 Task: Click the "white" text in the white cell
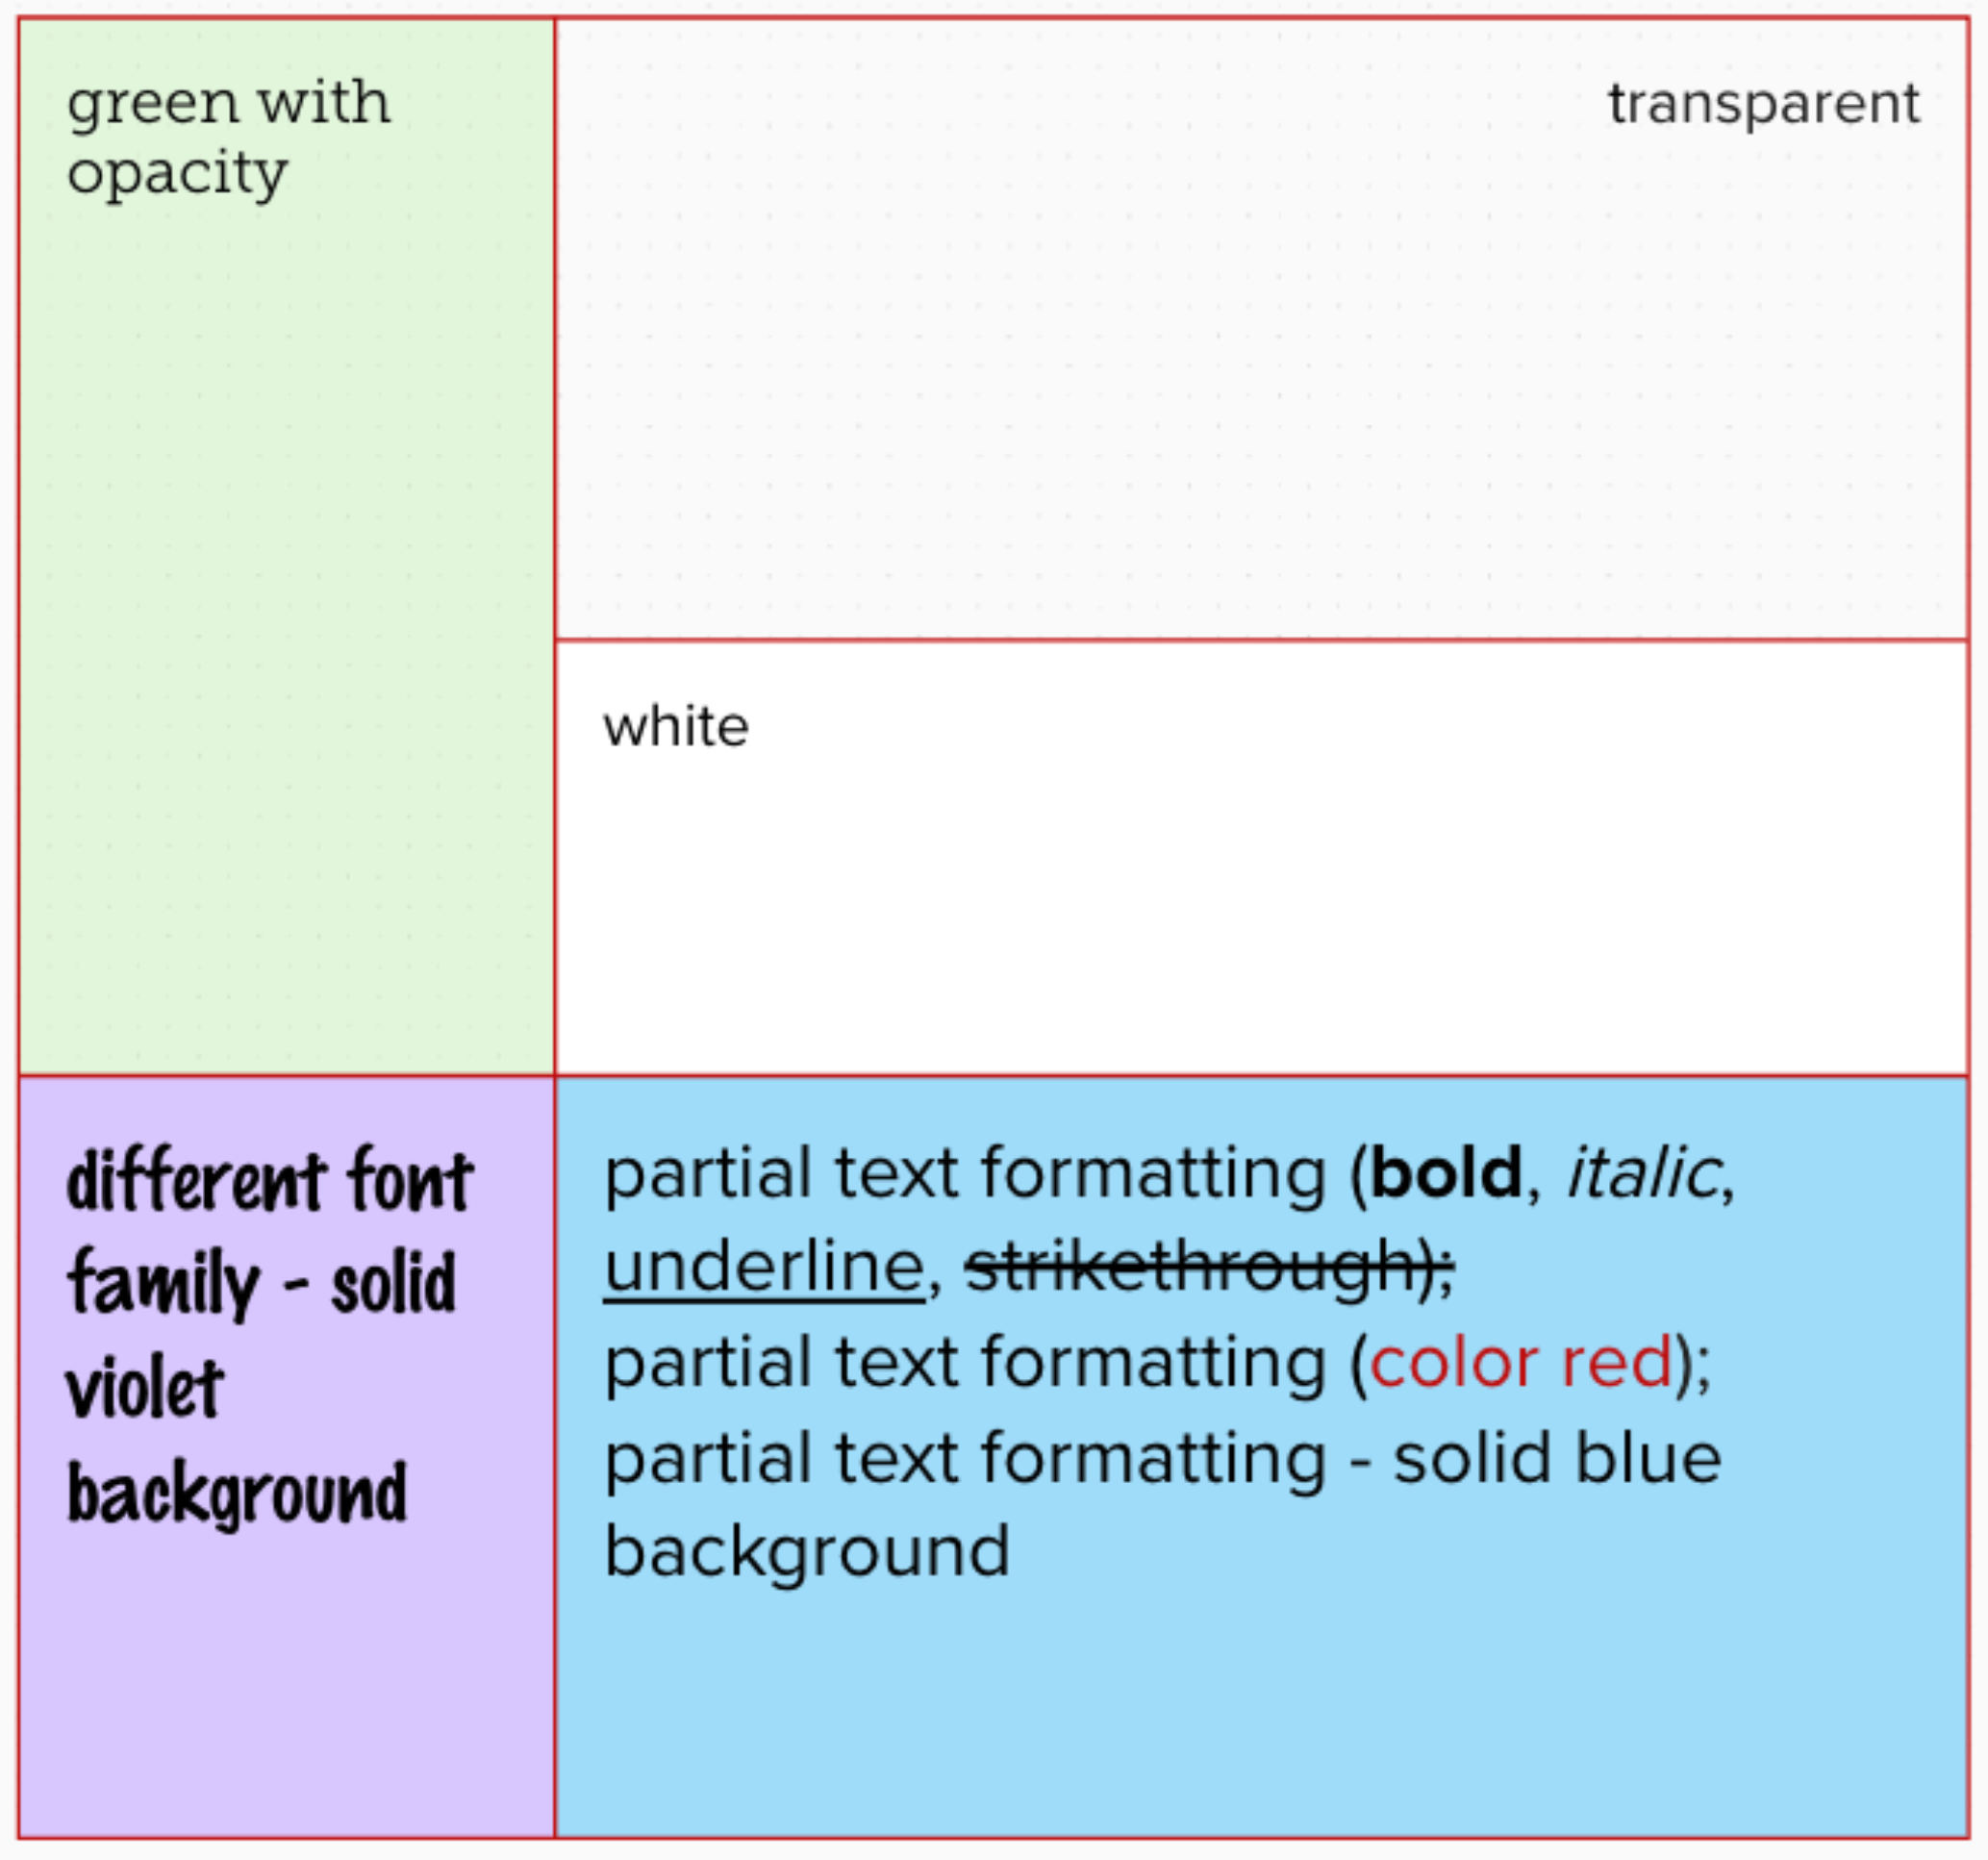[x=675, y=727]
